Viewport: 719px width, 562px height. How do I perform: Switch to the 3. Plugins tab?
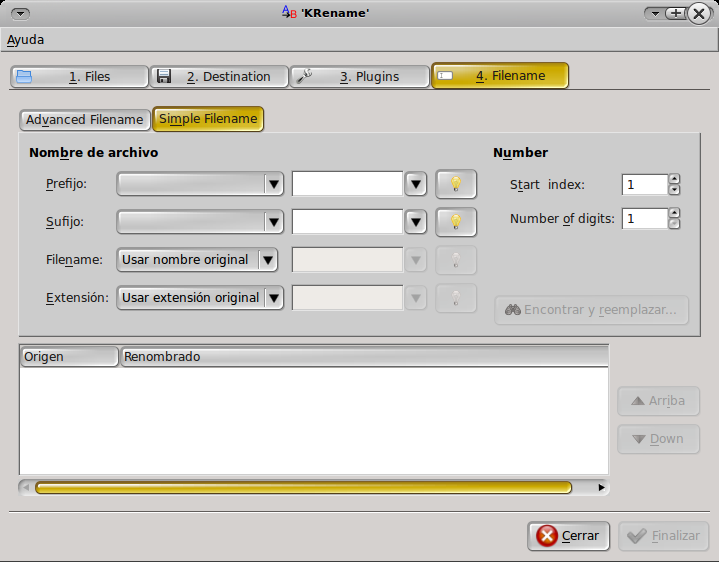(360, 76)
